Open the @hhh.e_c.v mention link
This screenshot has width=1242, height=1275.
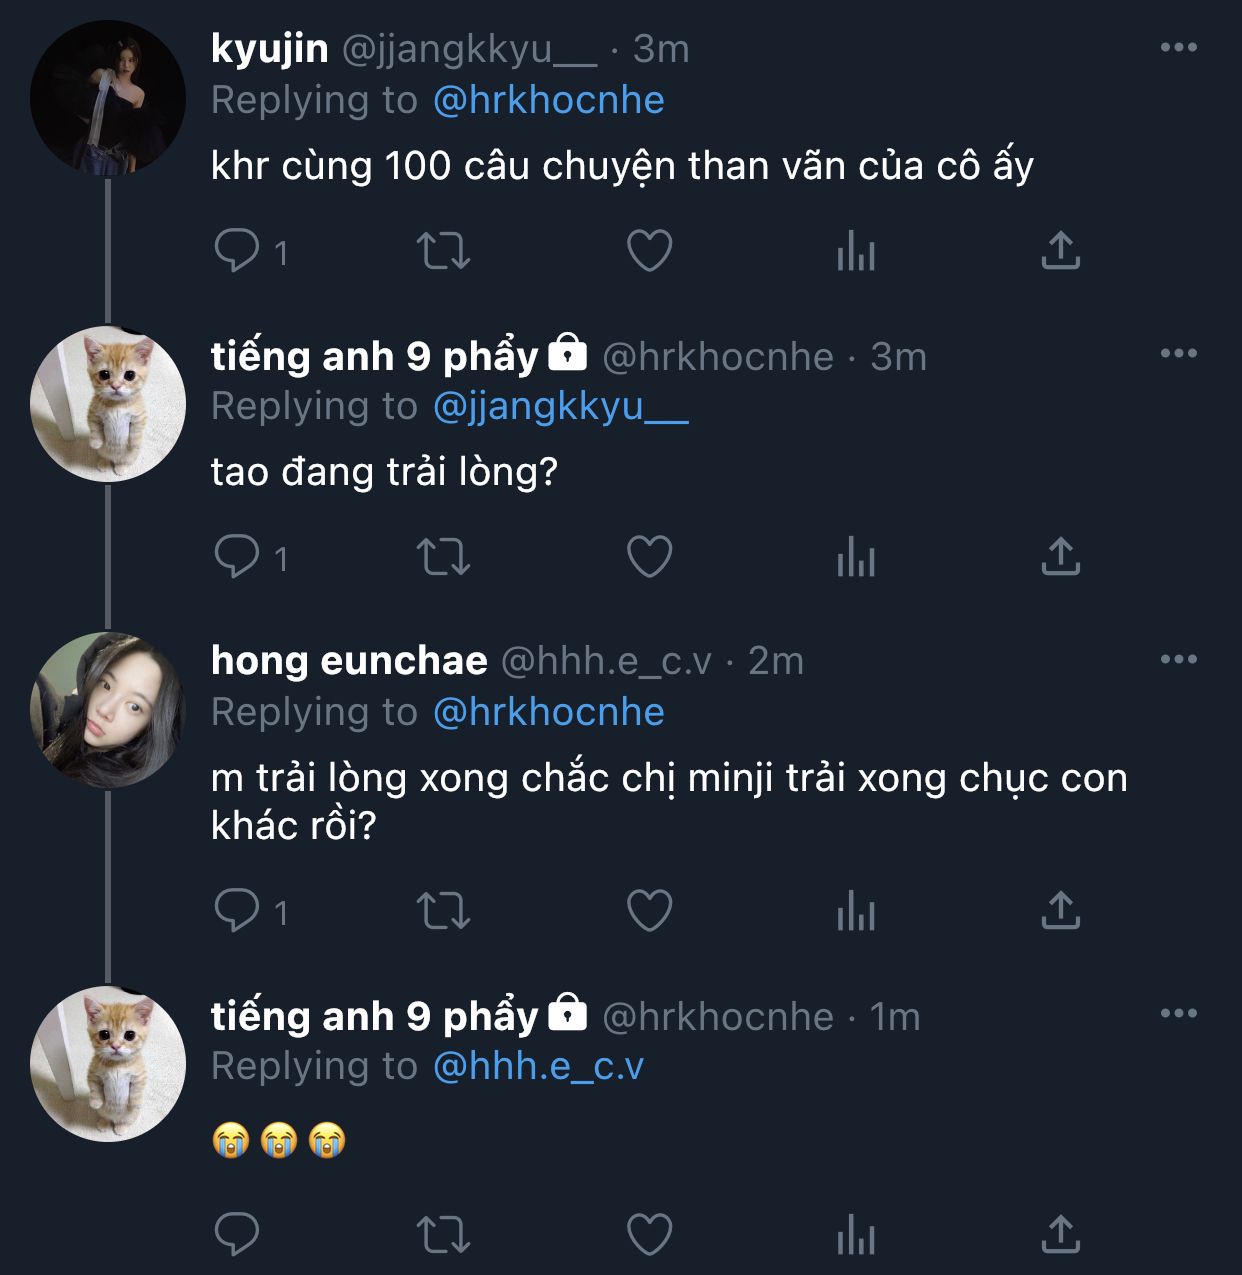pos(538,1066)
